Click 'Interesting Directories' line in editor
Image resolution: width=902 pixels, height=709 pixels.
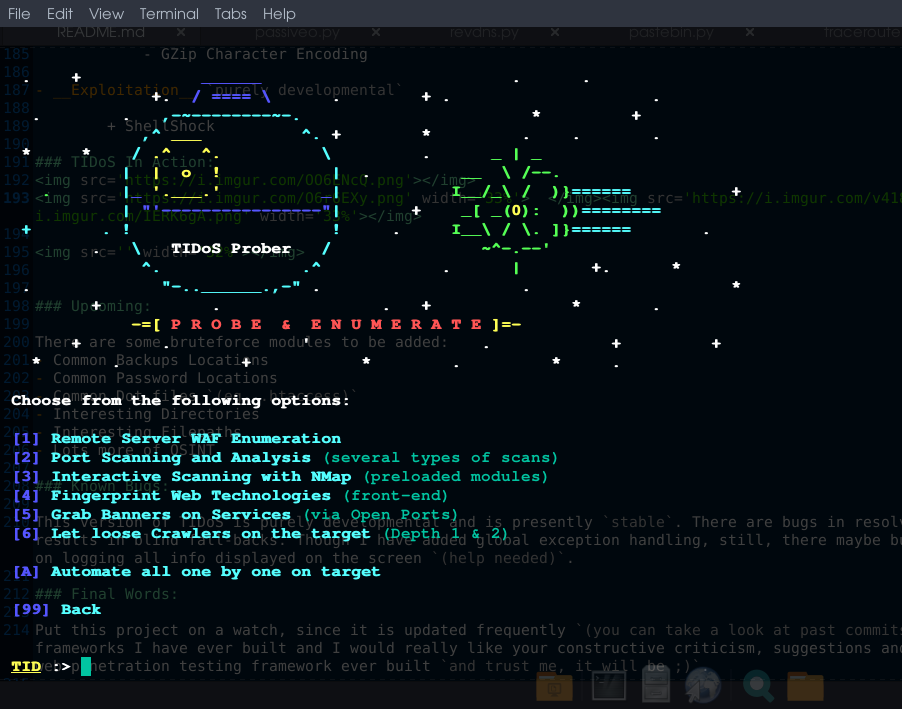(156, 414)
